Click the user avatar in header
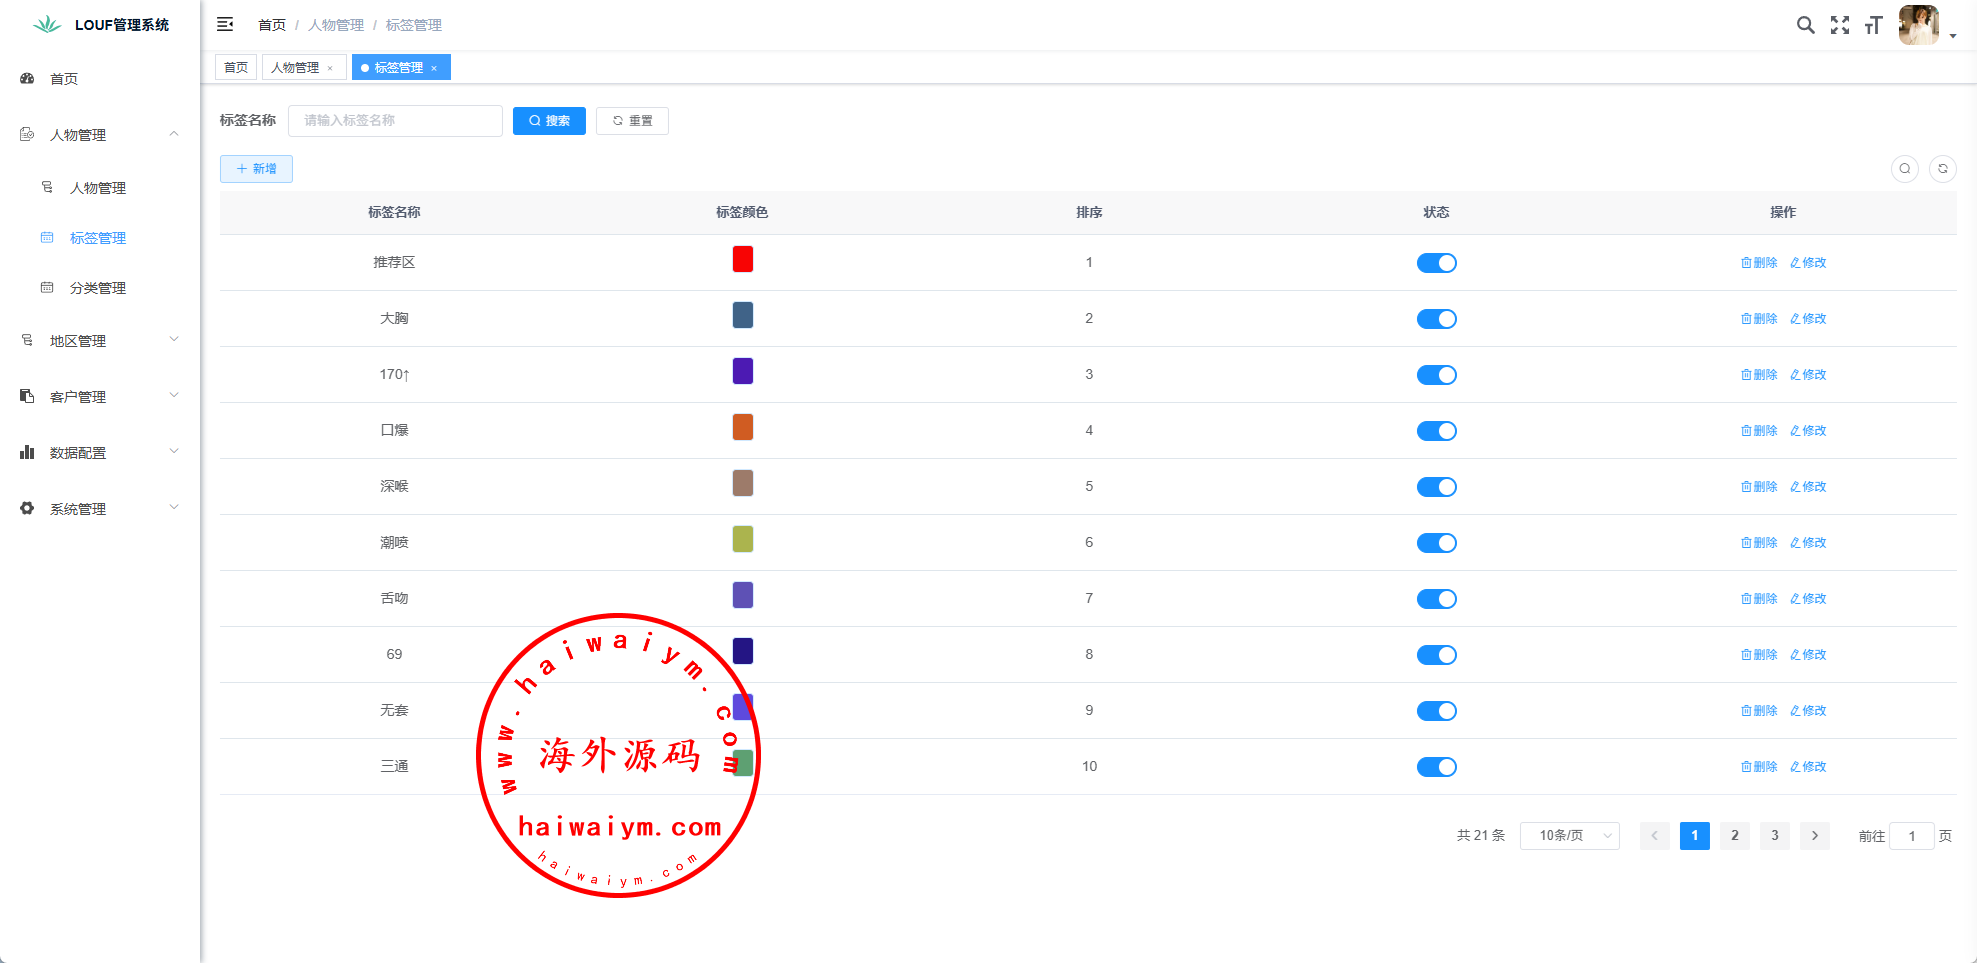The height and width of the screenshot is (963, 1977). point(1918,25)
